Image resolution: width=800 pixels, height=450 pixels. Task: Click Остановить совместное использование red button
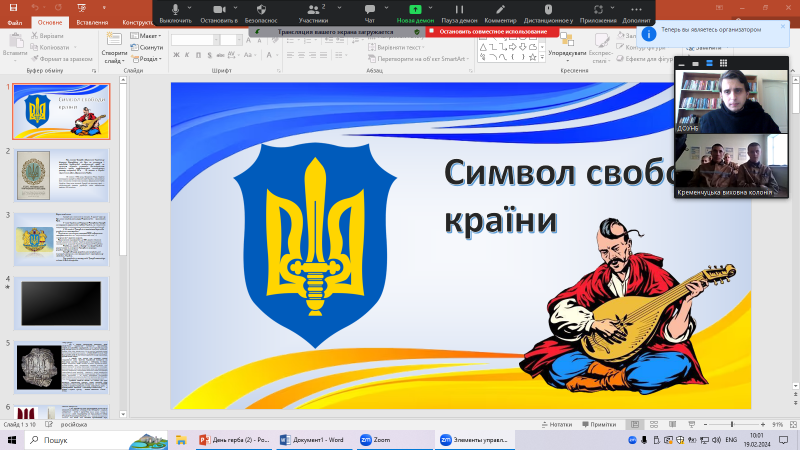[x=492, y=32]
